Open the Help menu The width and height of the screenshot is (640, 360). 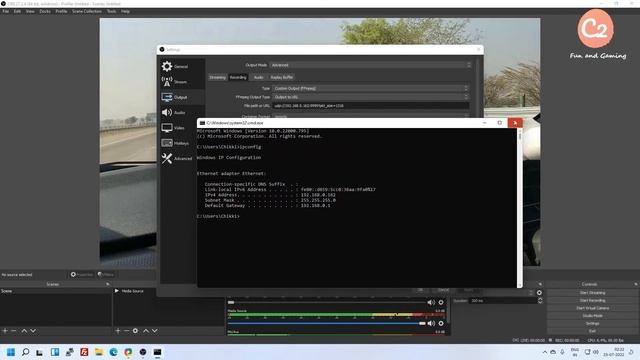(125, 11)
